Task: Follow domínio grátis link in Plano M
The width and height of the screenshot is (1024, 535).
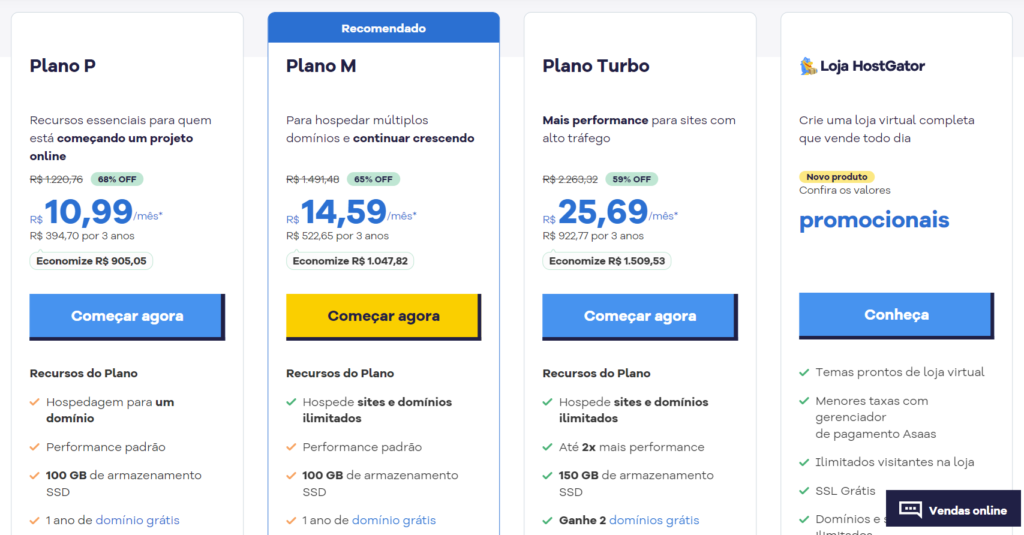Action: tap(394, 521)
